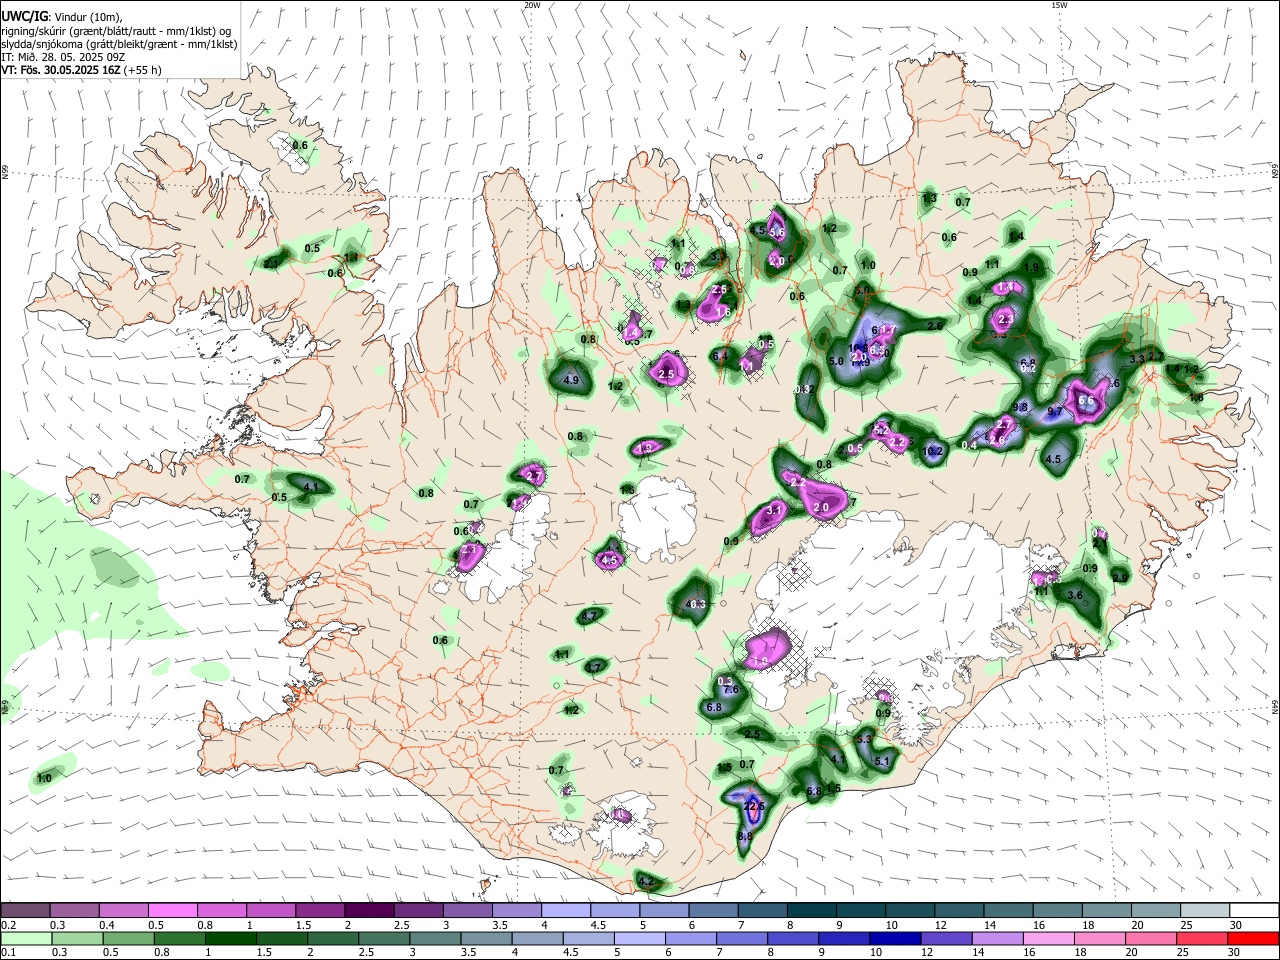Select the darkest purple snow swatch above 2
The image size is (1280, 960).
369,910
